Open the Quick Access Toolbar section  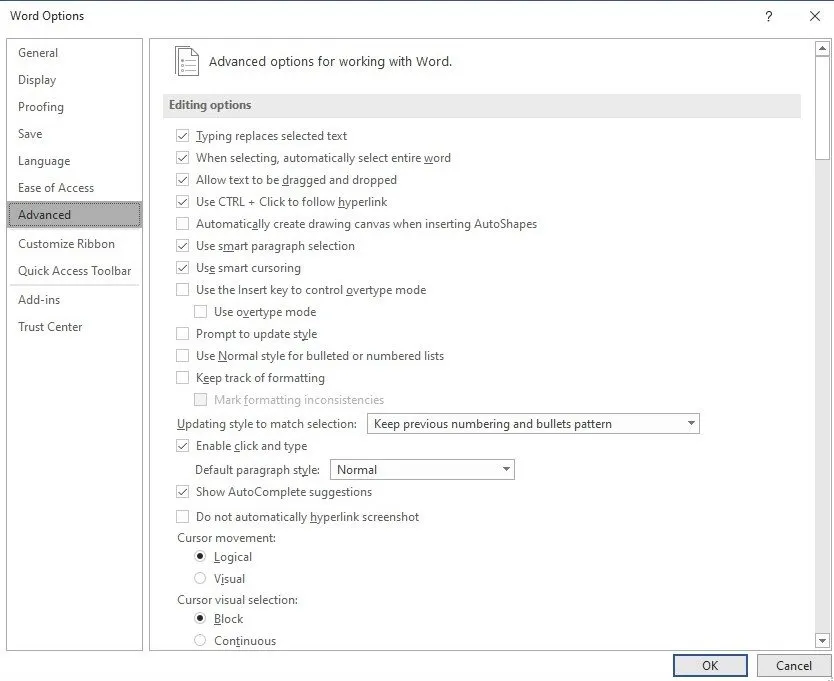(74, 271)
